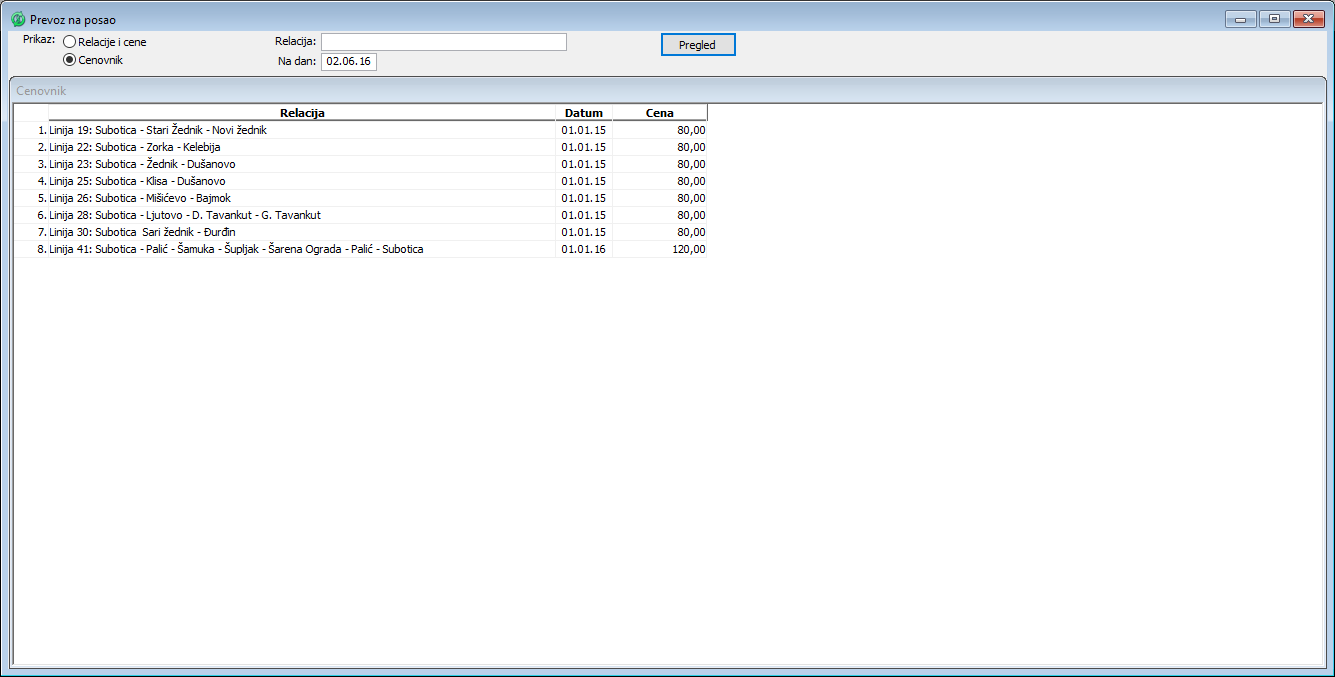Click the Prevoz na posao app icon
This screenshot has height=677, width=1335.
pyautogui.click(x=18, y=19)
